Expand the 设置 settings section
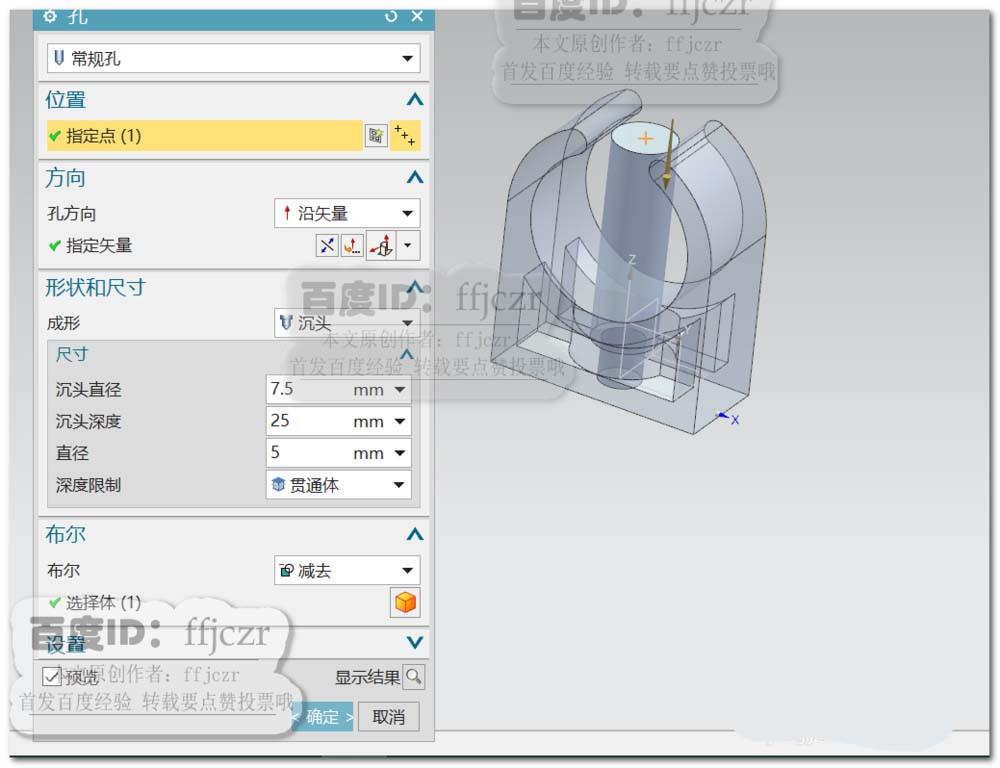Screen dimensions: 1000x768 pyautogui.click(x=414, y=643)
